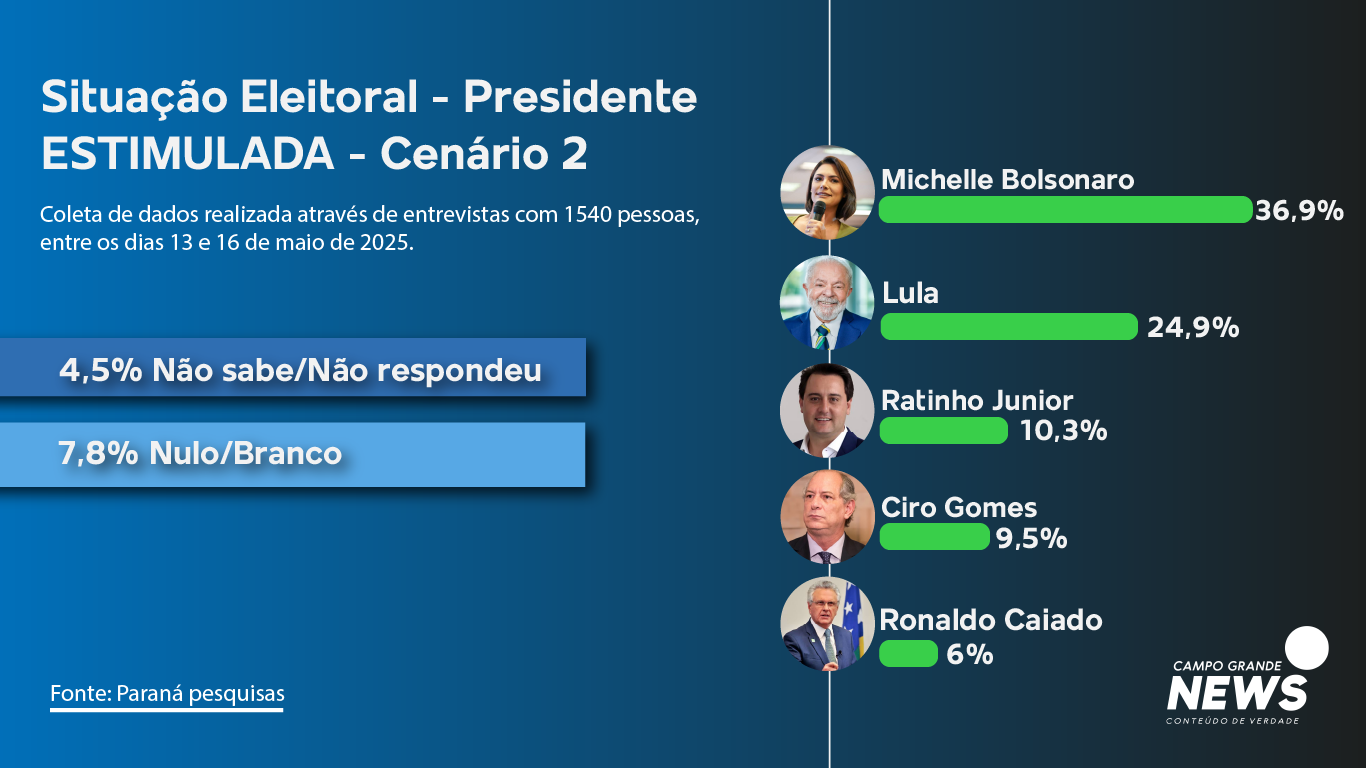Click the 7,8% Nulo/Branco banner
The image size is (1366, 768).
click(292, 455)
